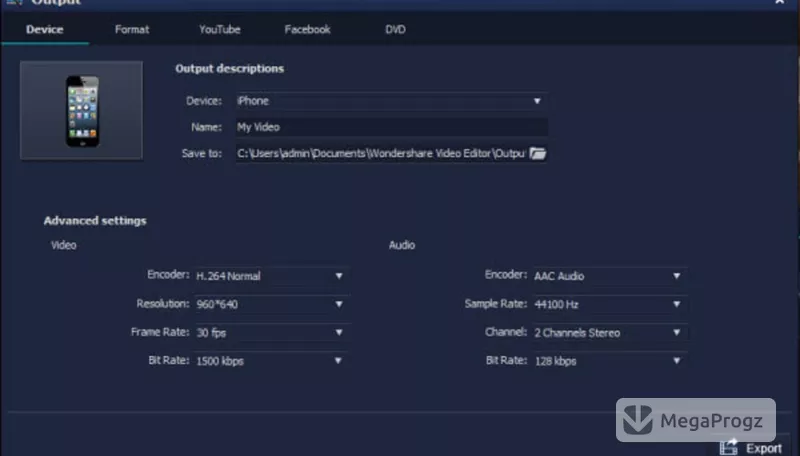The height and width of the screenshot is (456, 800).
Task: Open the browse folder icon beside Save to
Action: pos(537,154)
